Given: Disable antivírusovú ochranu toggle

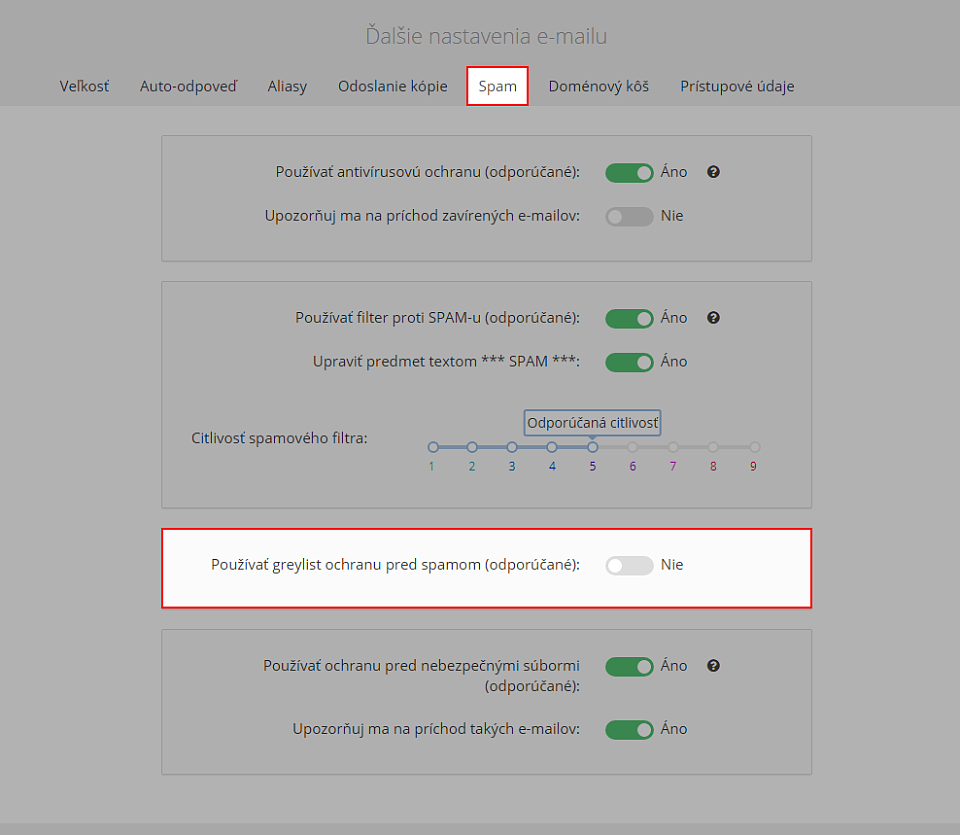Looking at the screenshot, I should tap(629, 173).
